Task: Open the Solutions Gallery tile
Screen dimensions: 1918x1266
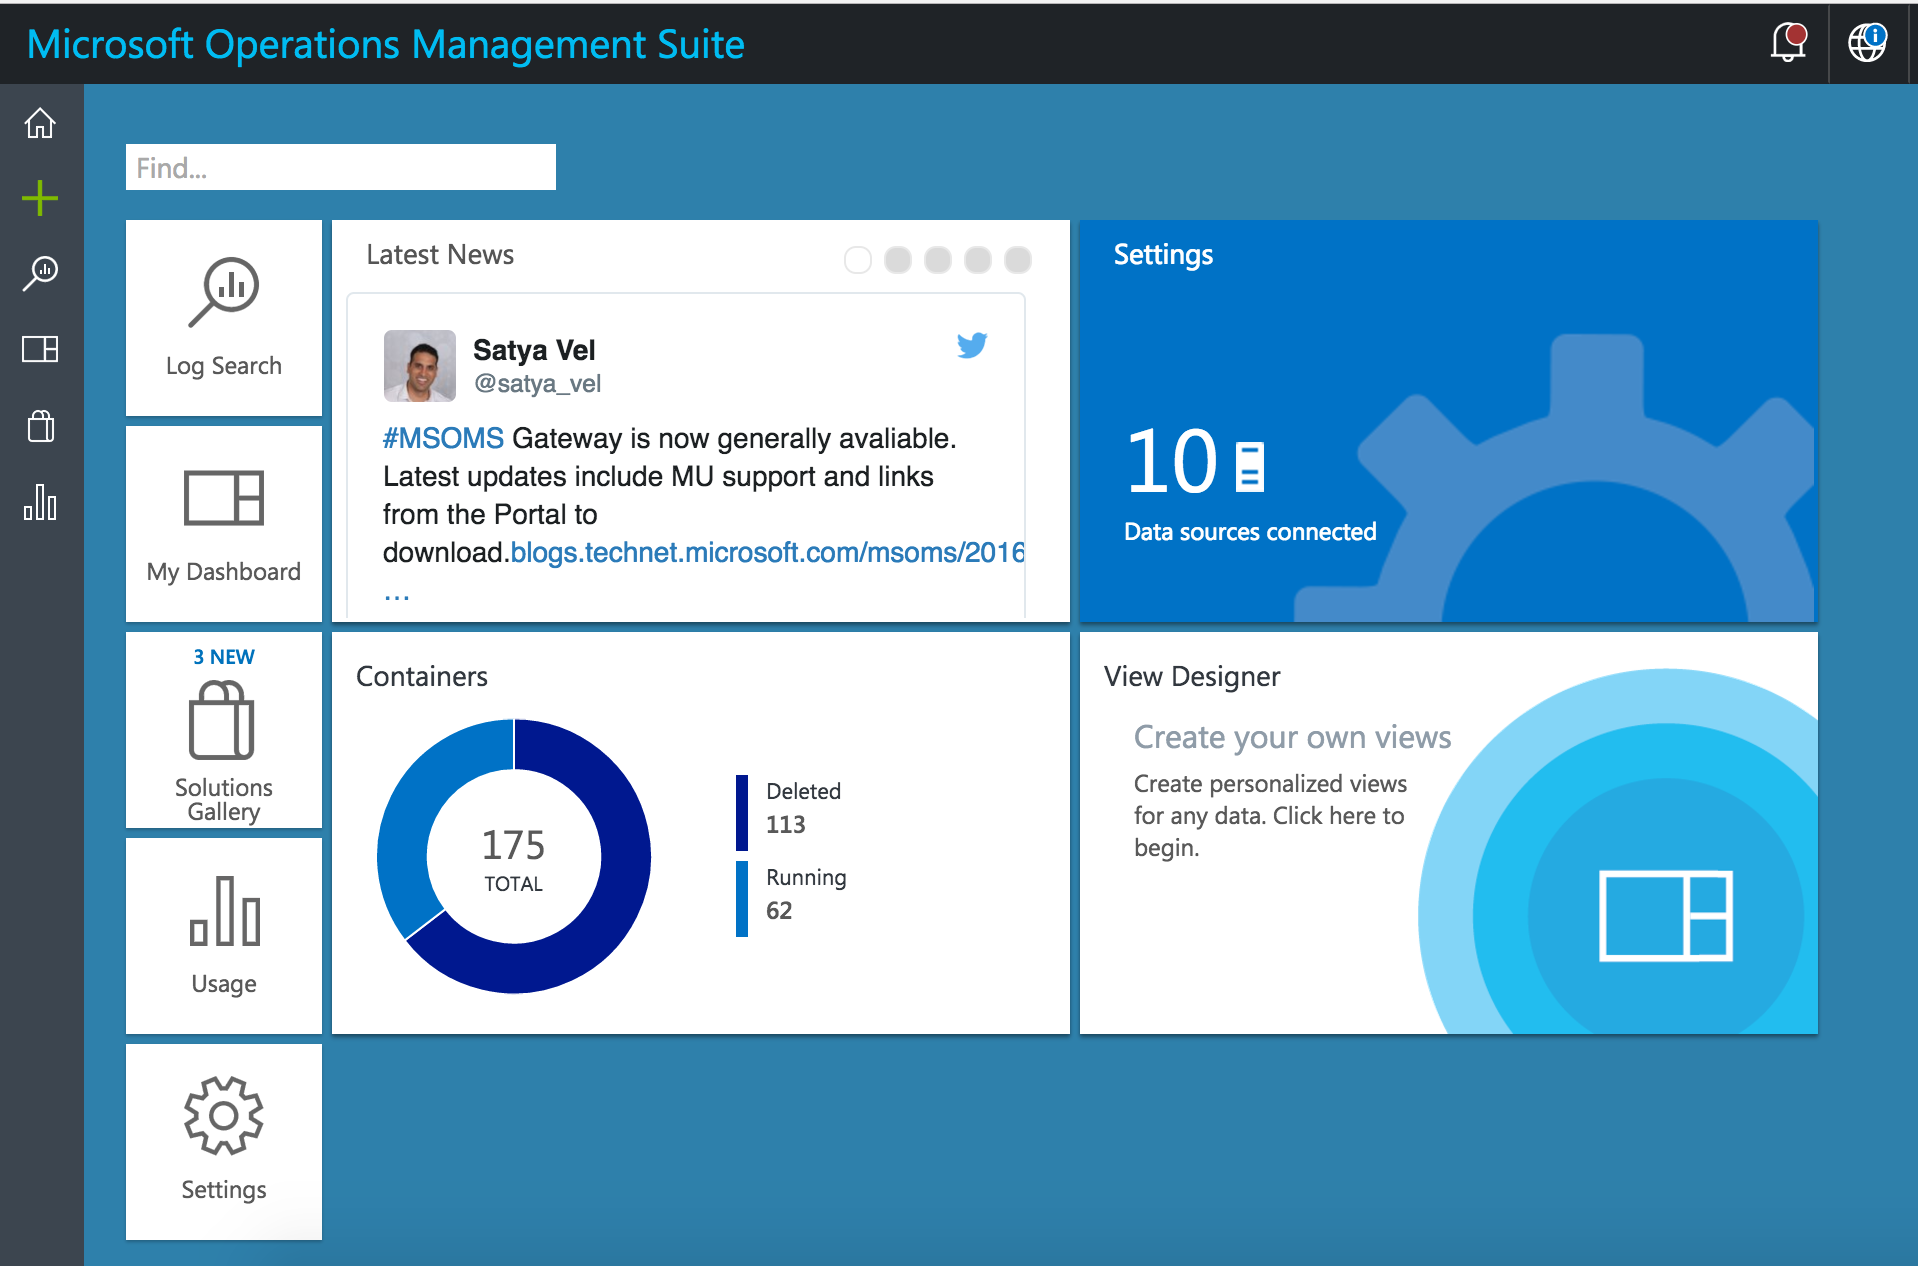Action: 224,730
